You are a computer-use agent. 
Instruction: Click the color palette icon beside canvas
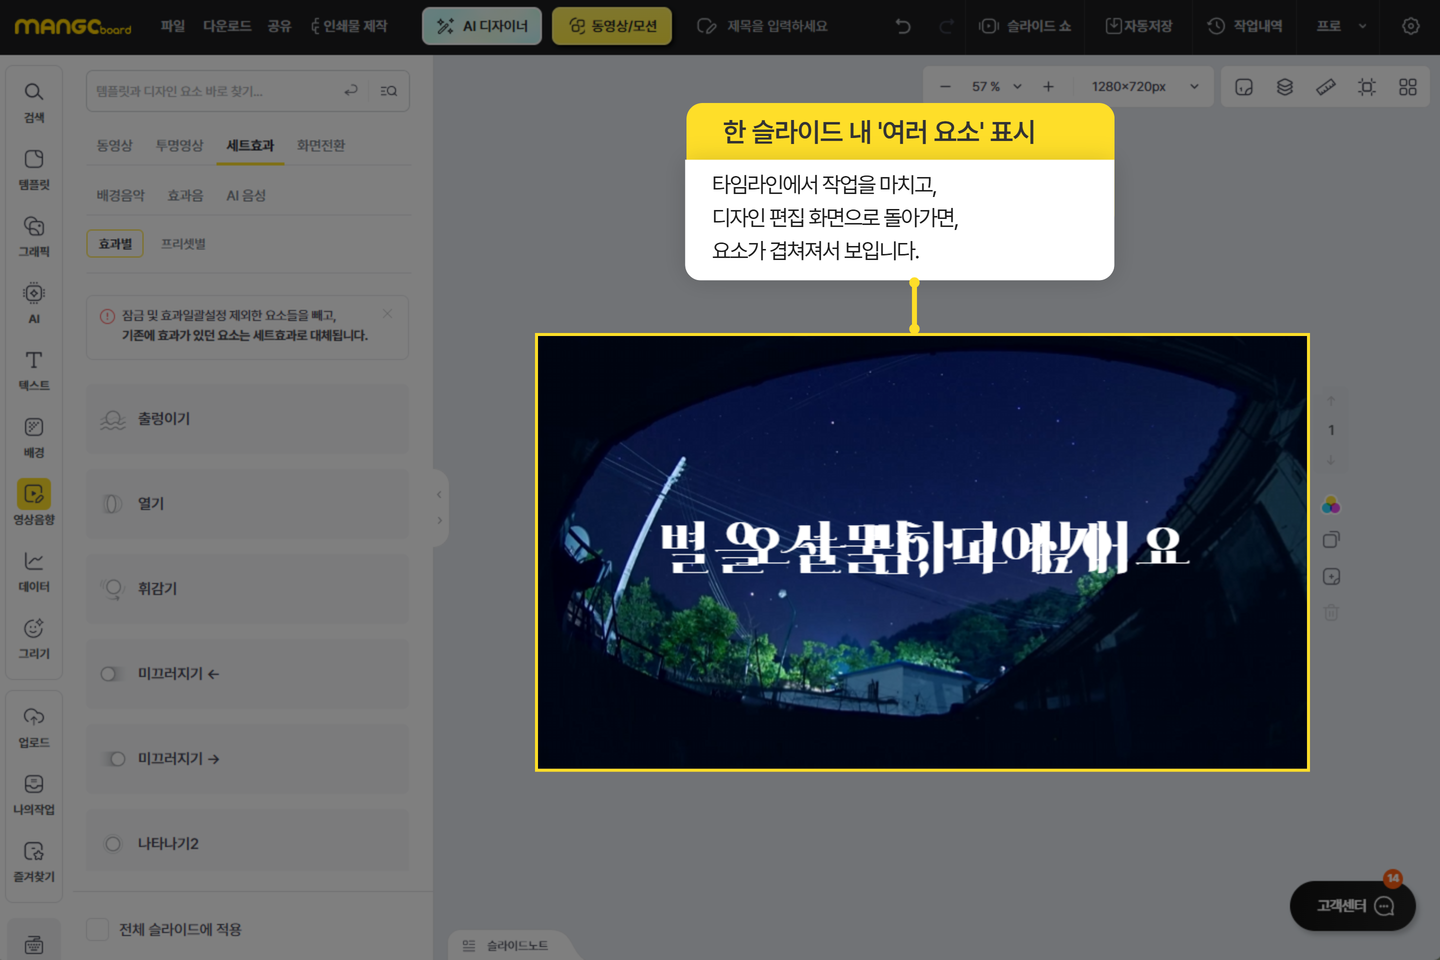(x=1331, y=505)
